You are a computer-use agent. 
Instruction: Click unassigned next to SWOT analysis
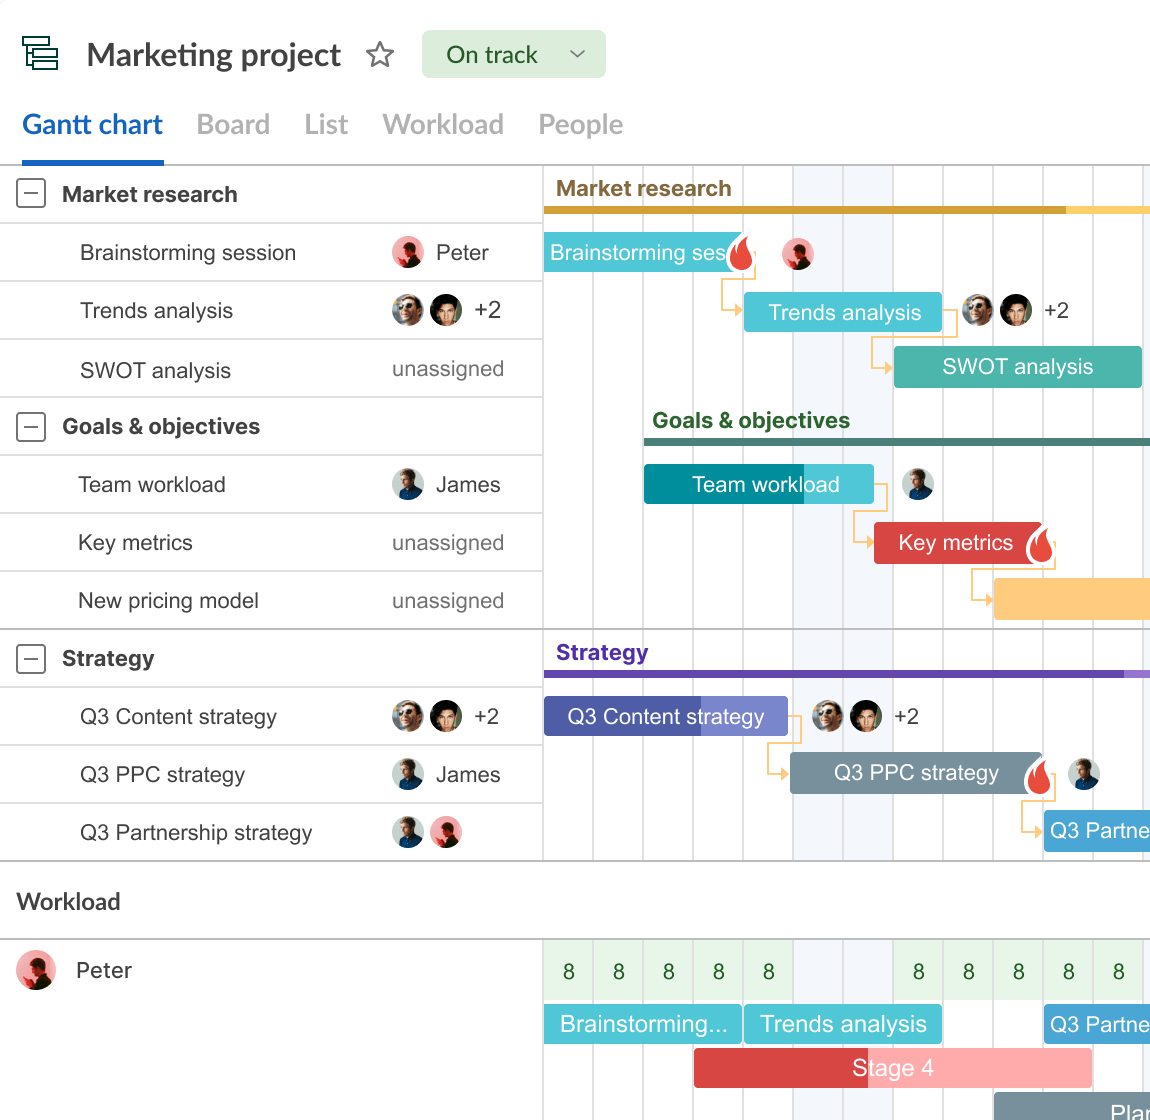click(447, 368)
